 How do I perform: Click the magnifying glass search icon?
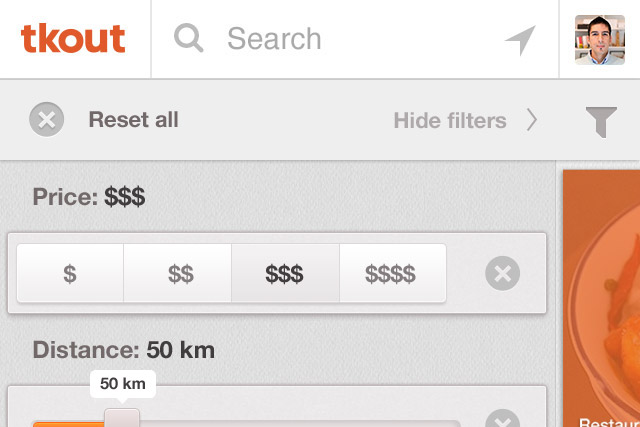(x=188, y=38)
